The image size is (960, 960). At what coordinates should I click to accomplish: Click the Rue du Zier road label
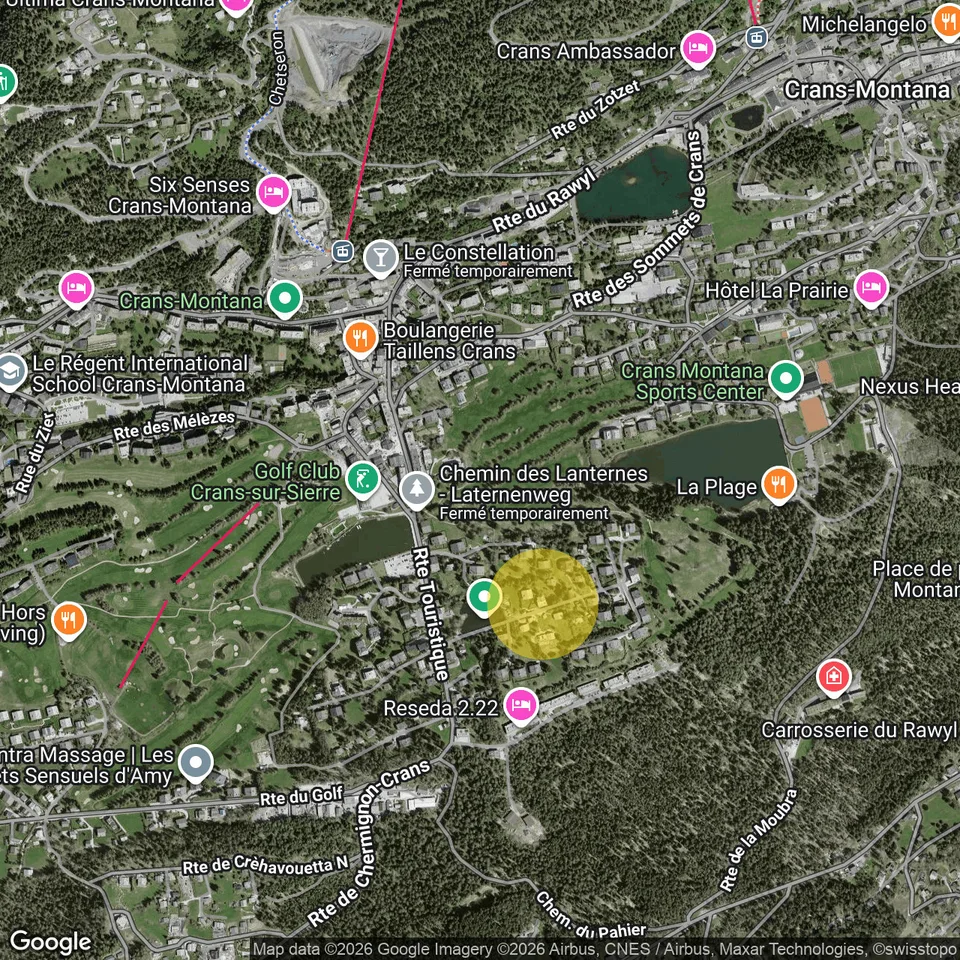34,453
